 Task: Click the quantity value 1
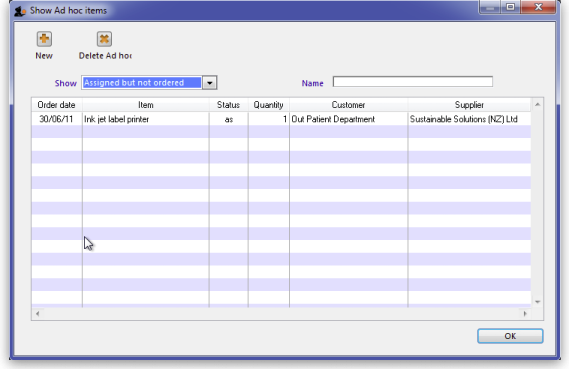point(269,119)
